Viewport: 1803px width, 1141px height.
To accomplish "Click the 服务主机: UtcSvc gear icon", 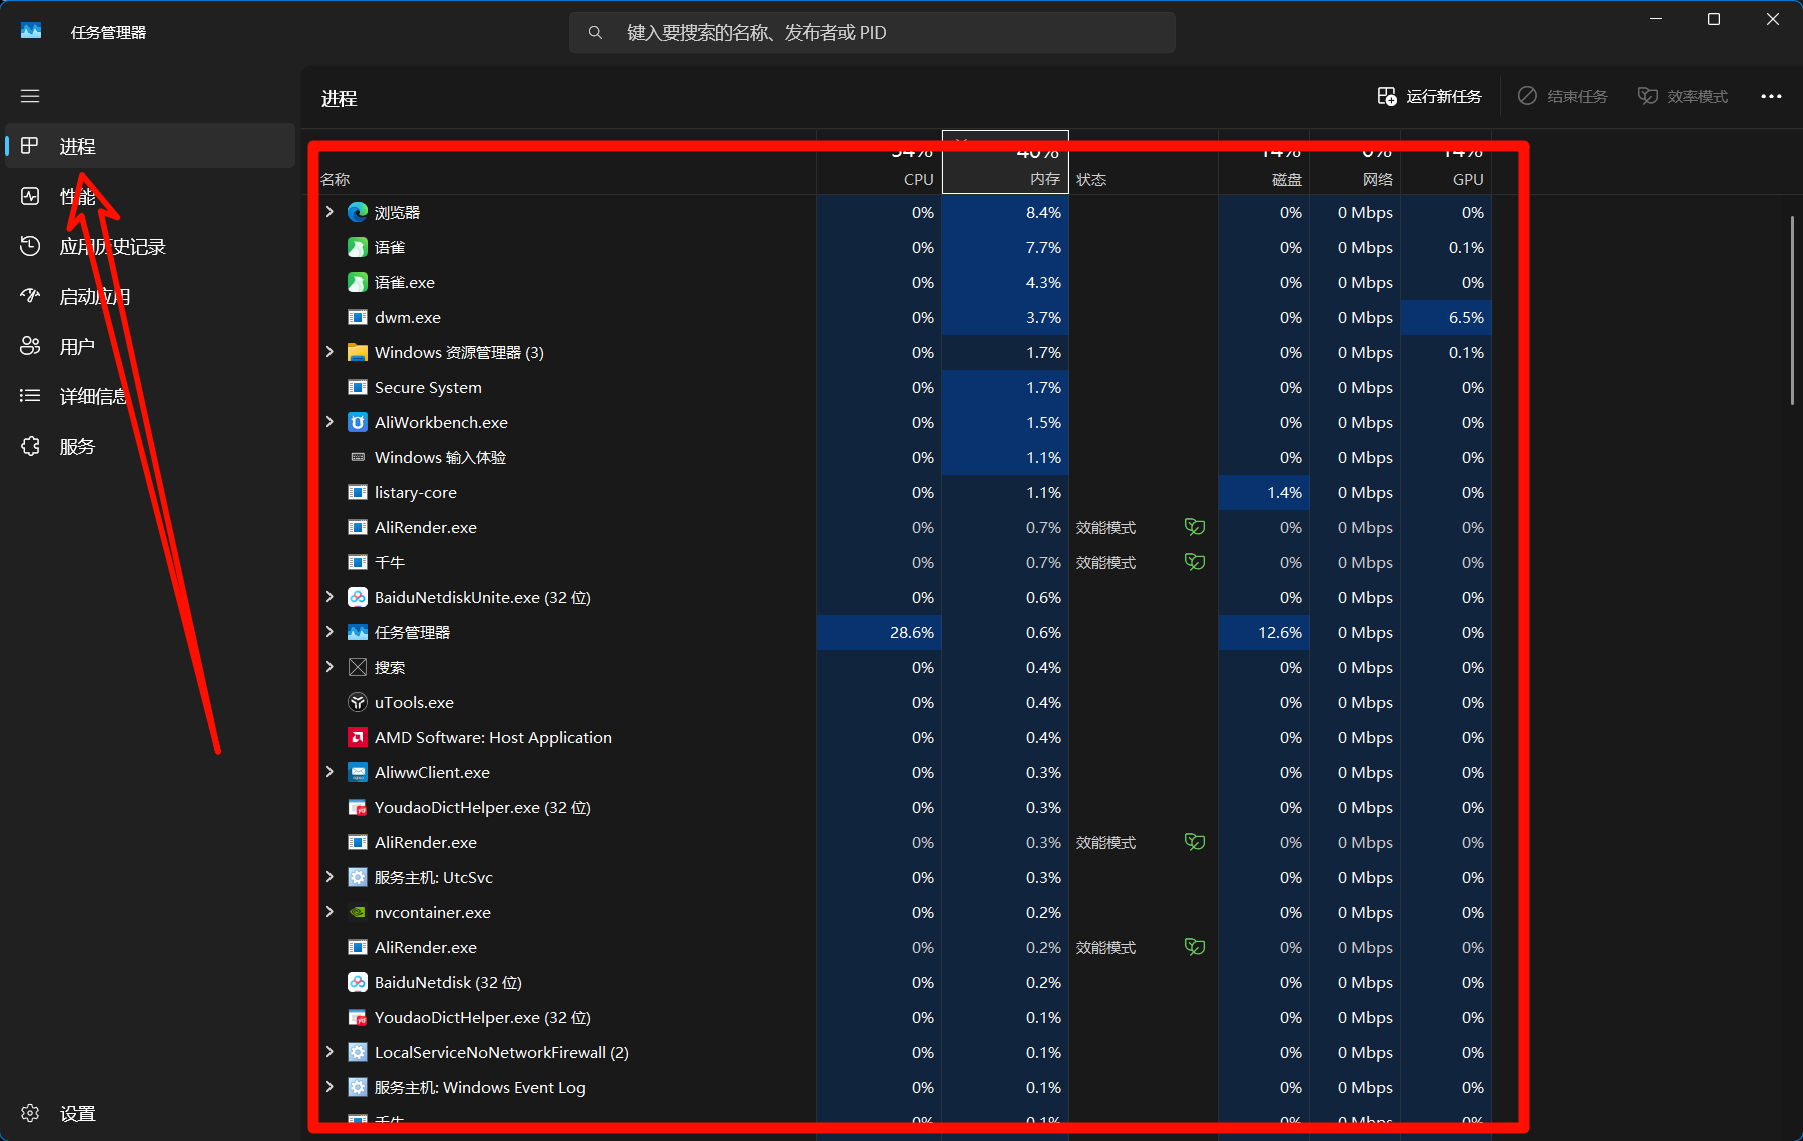I will 358,877.
